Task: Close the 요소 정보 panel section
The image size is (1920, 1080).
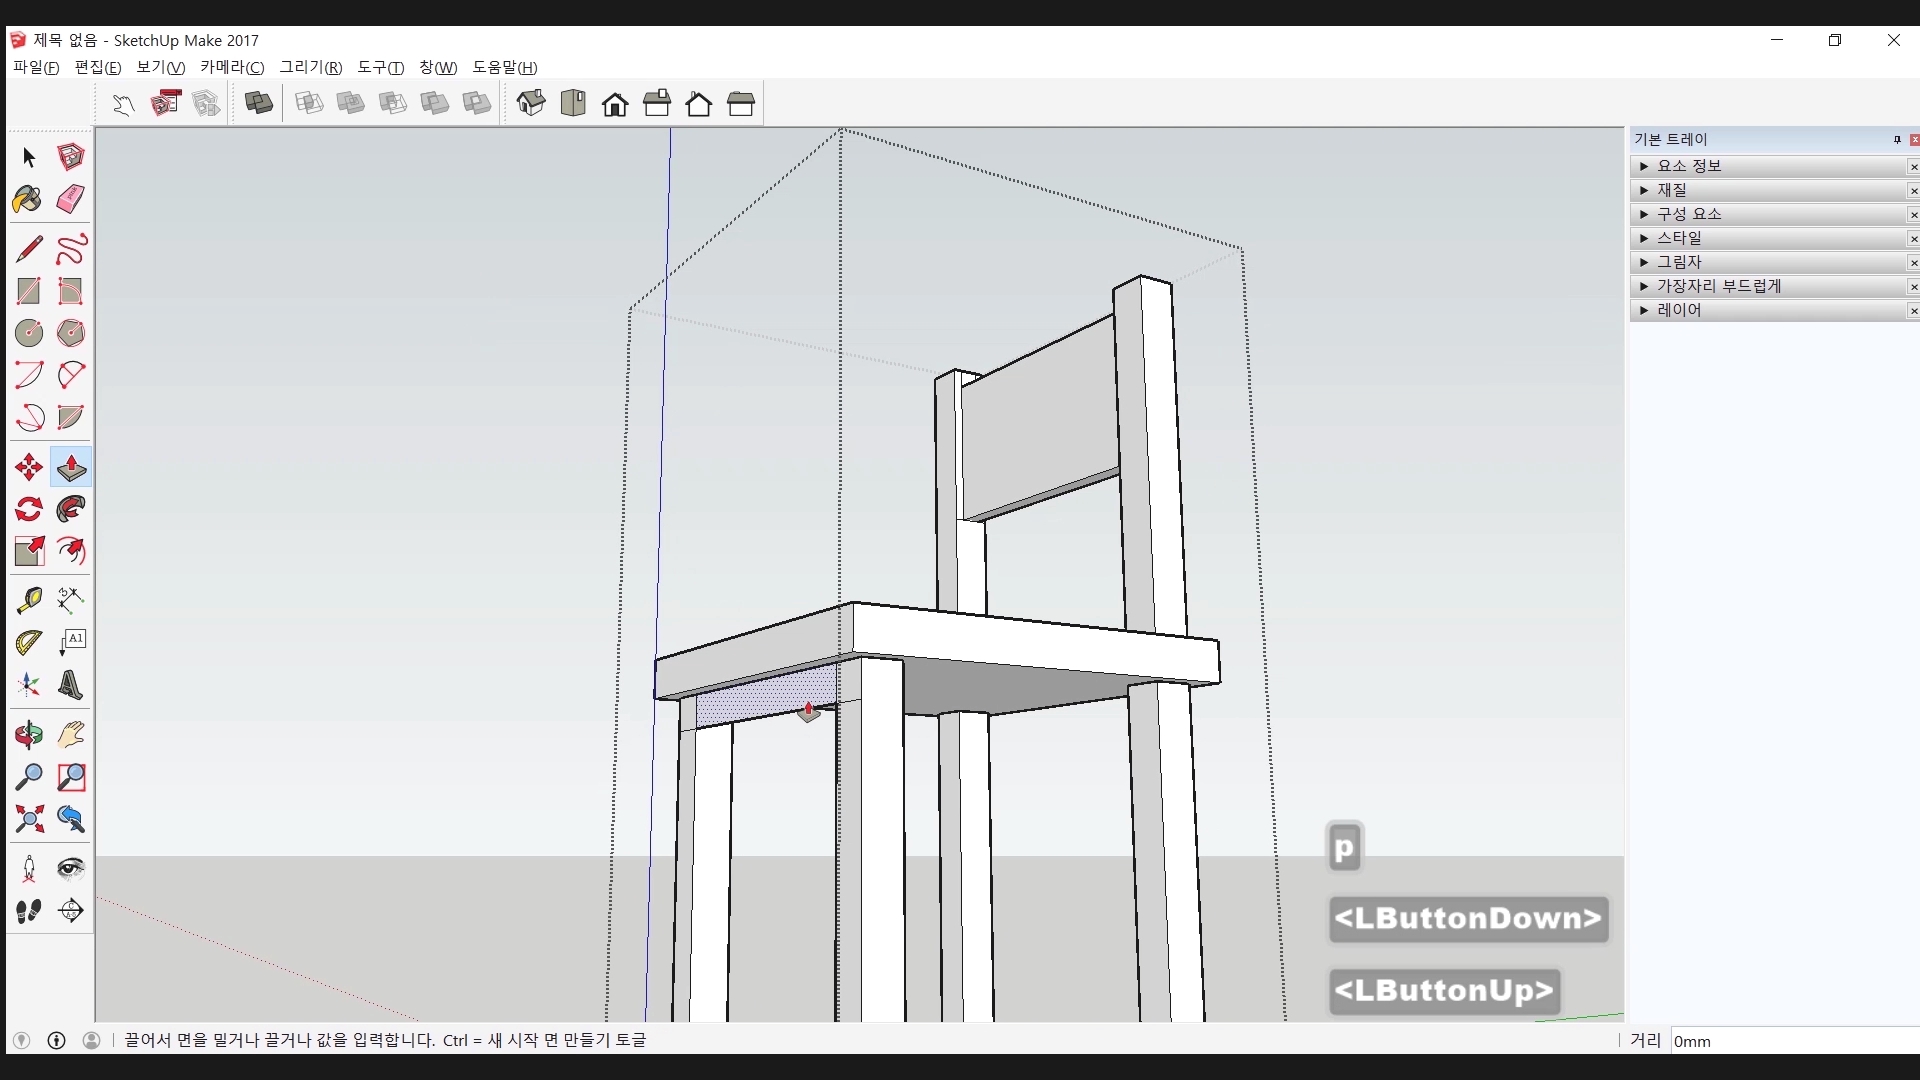Action: 1913,167
